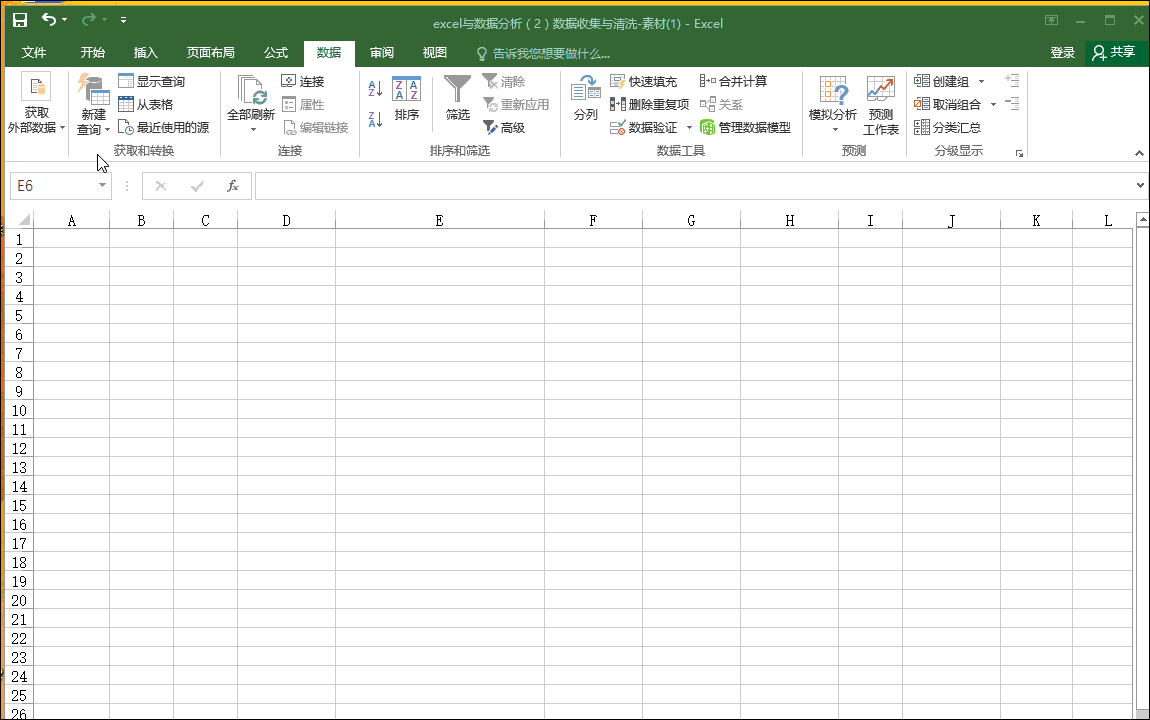Select column E header
The height and width of the screenshot is (720, 1150).
(439, 221)
